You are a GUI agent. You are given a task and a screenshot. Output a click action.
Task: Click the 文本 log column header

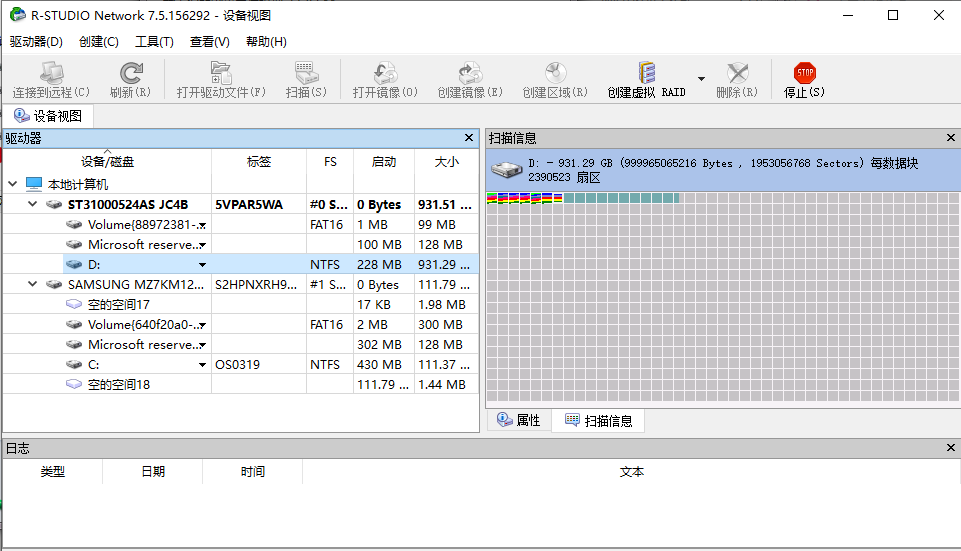click(631, 471)
